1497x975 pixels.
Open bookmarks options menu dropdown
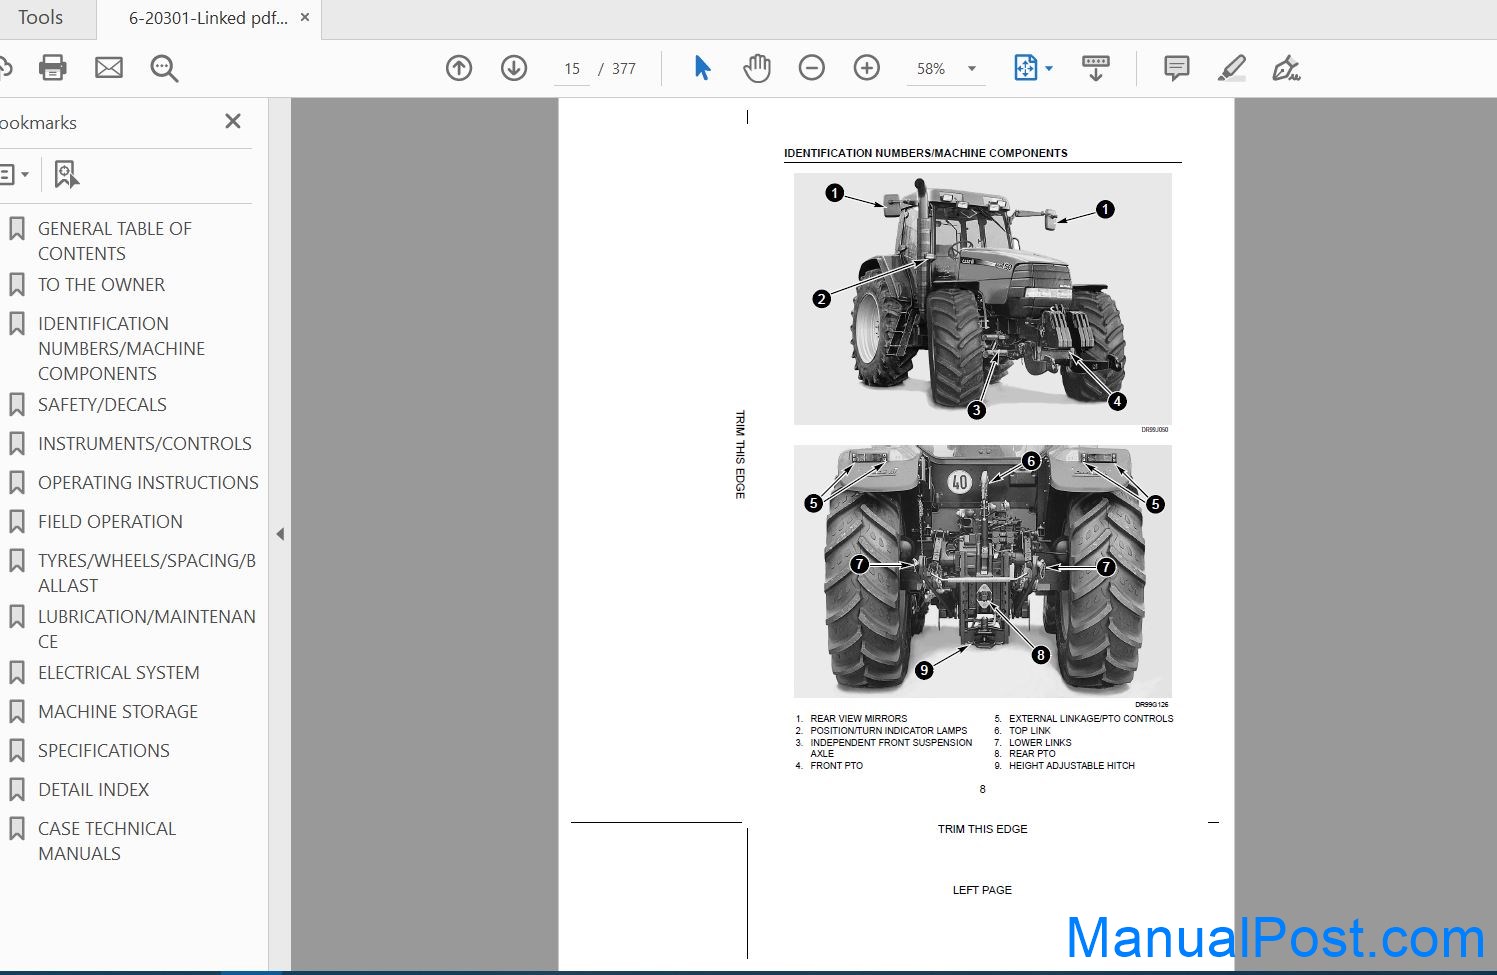[x=13, y=175]
